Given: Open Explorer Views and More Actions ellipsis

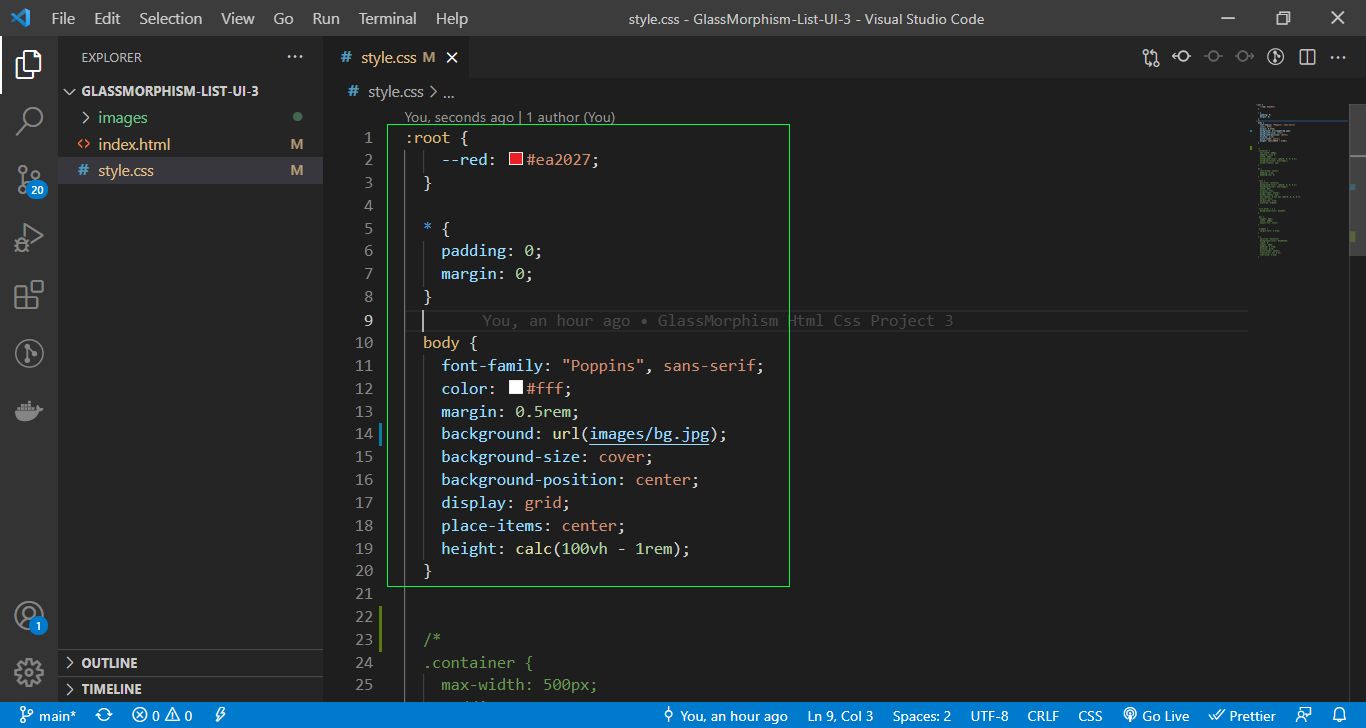Looking at the screenshot, I should [295, 57].
